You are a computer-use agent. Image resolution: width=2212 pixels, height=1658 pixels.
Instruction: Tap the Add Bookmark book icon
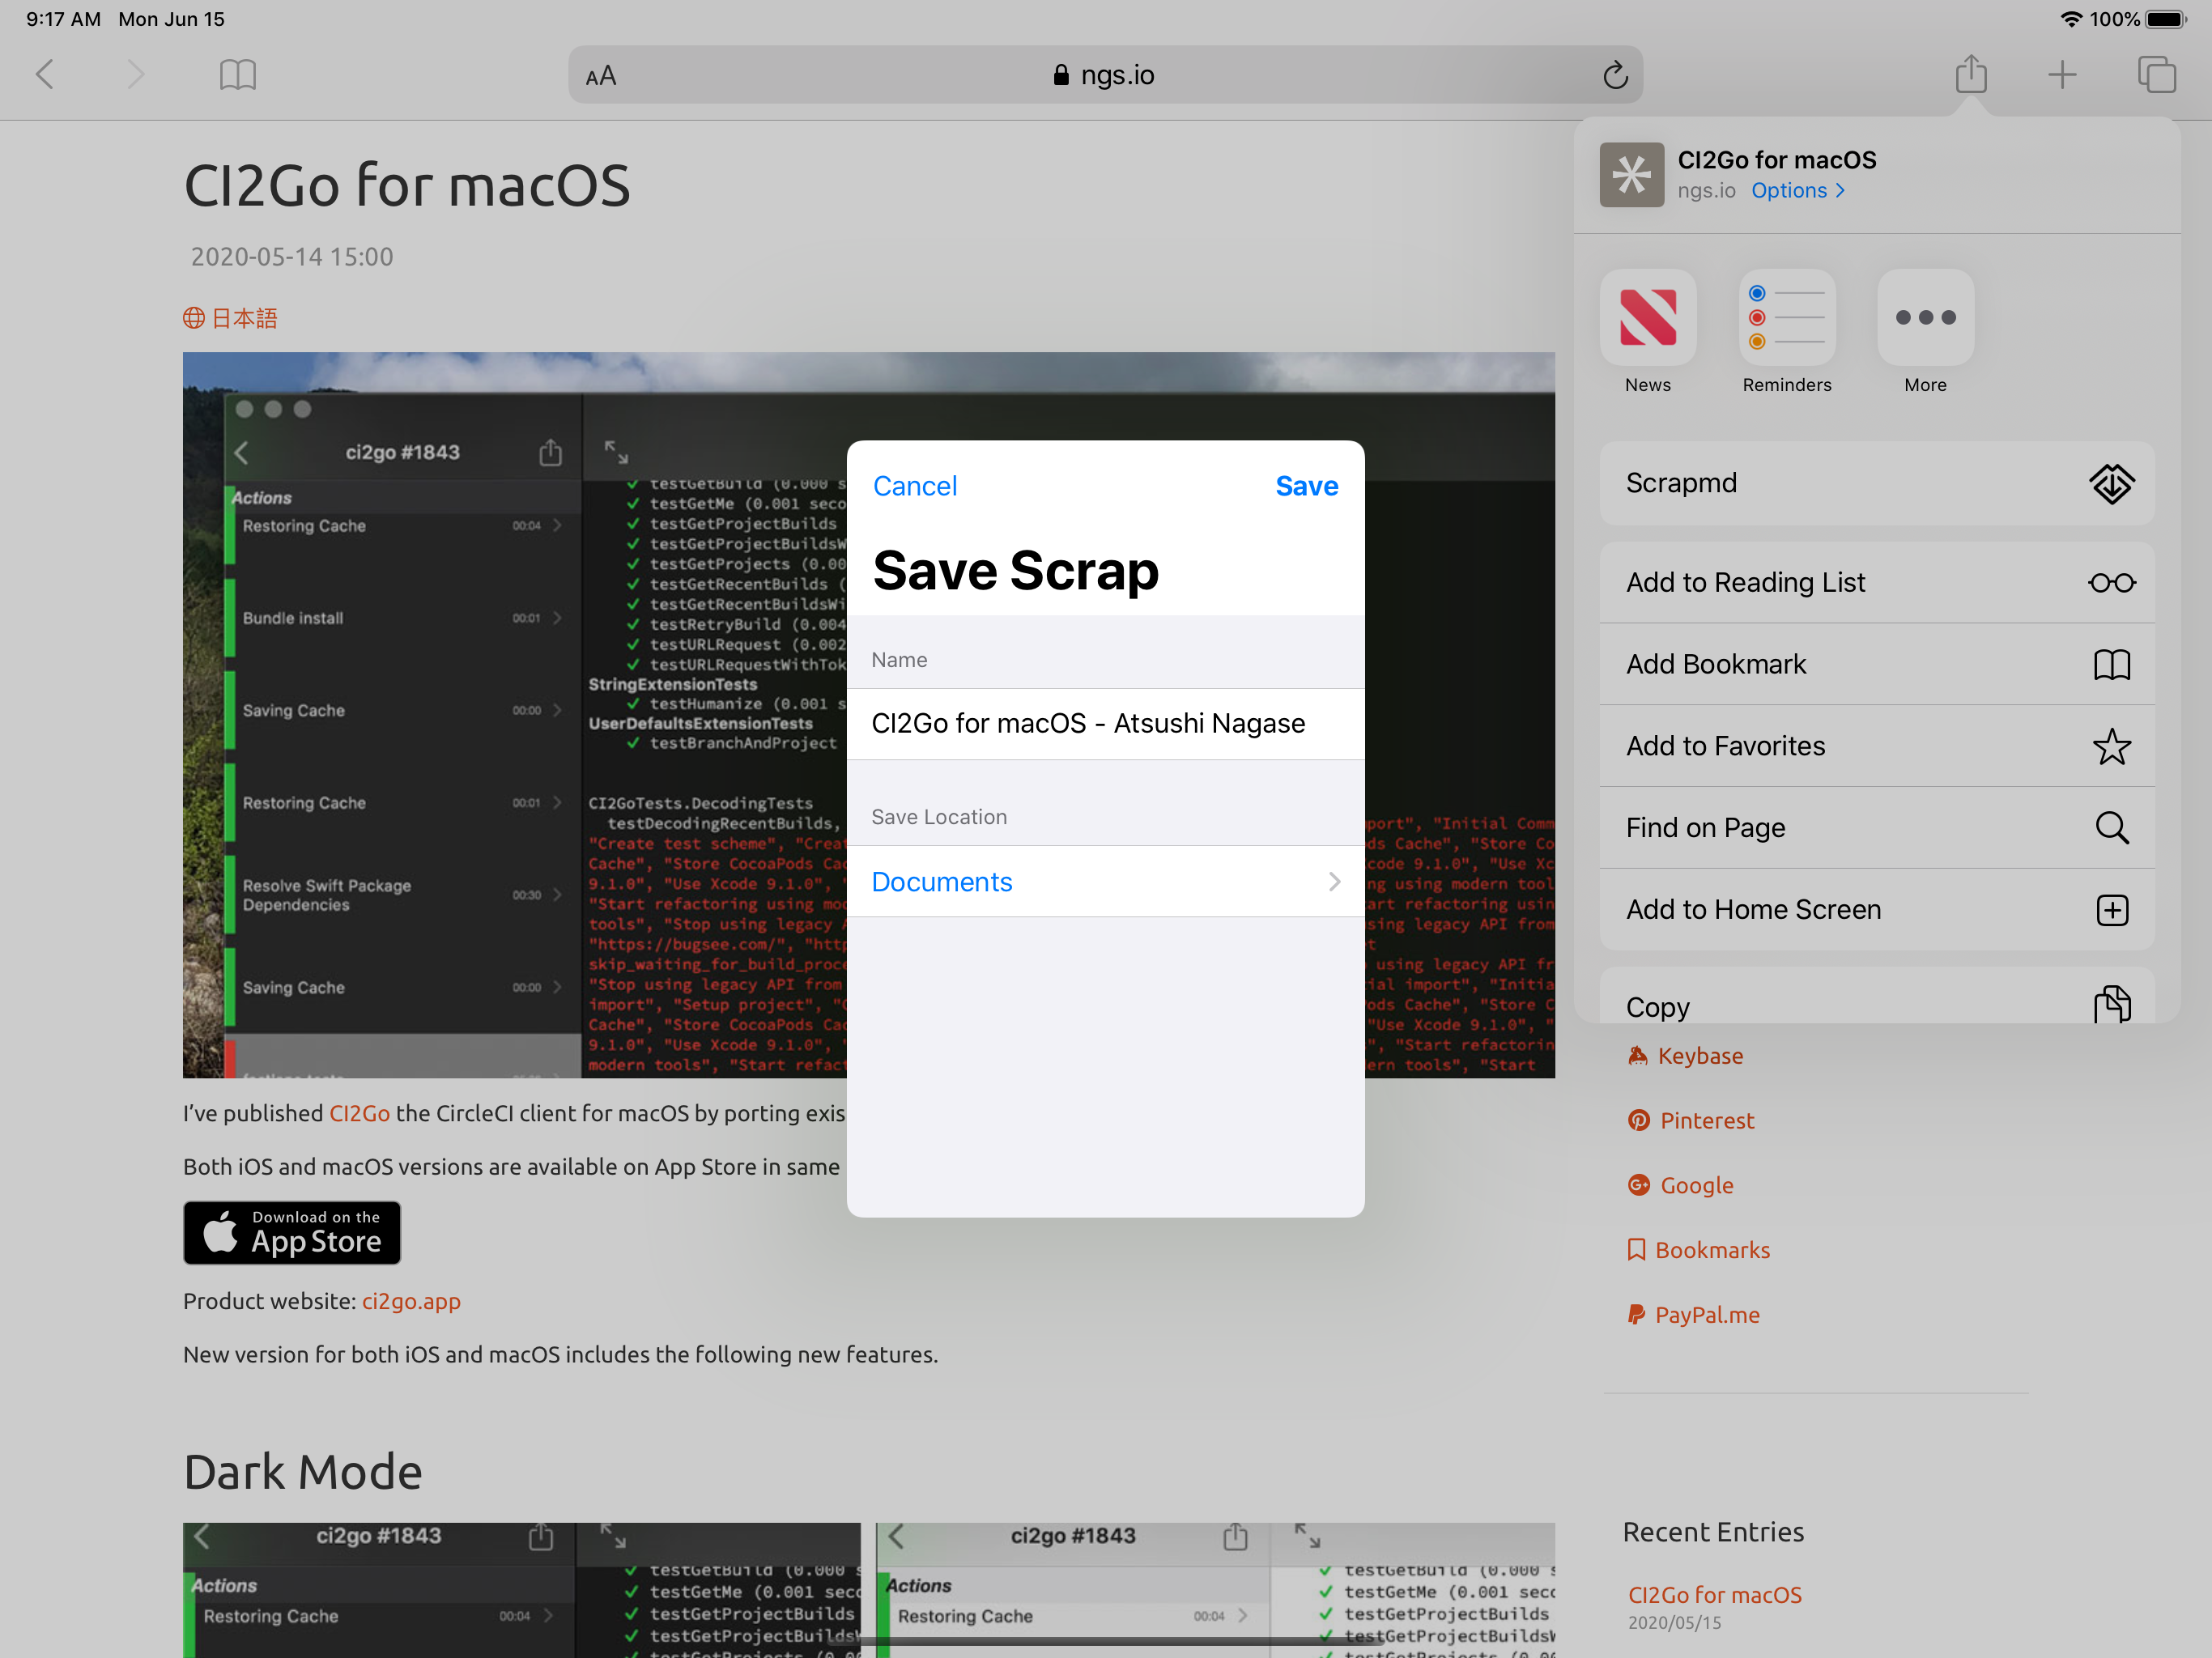point(2111,664)
